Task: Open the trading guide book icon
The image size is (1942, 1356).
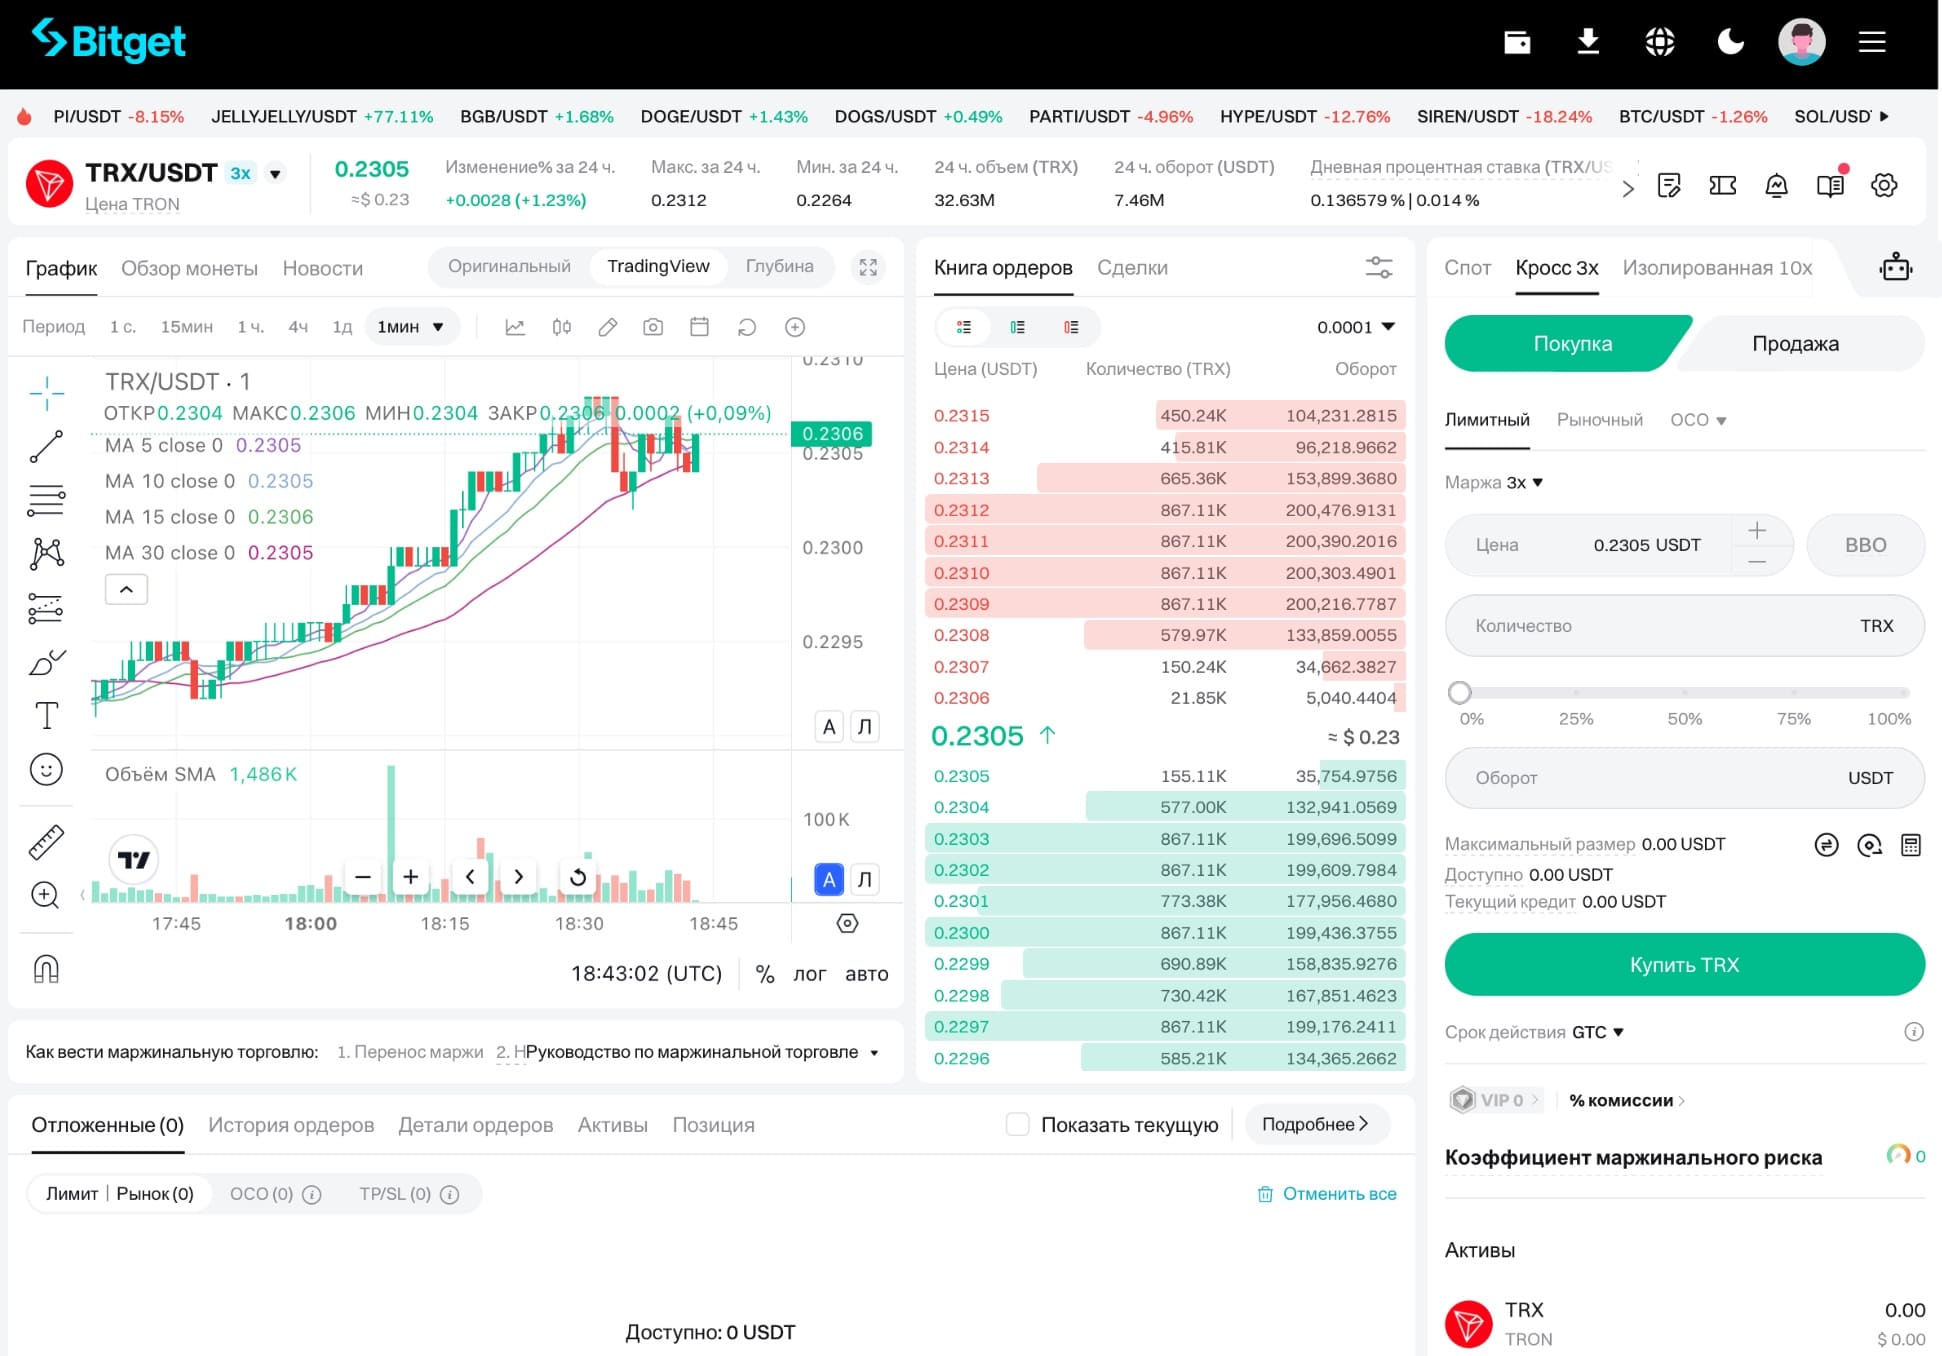Action: coord(1830,185)
